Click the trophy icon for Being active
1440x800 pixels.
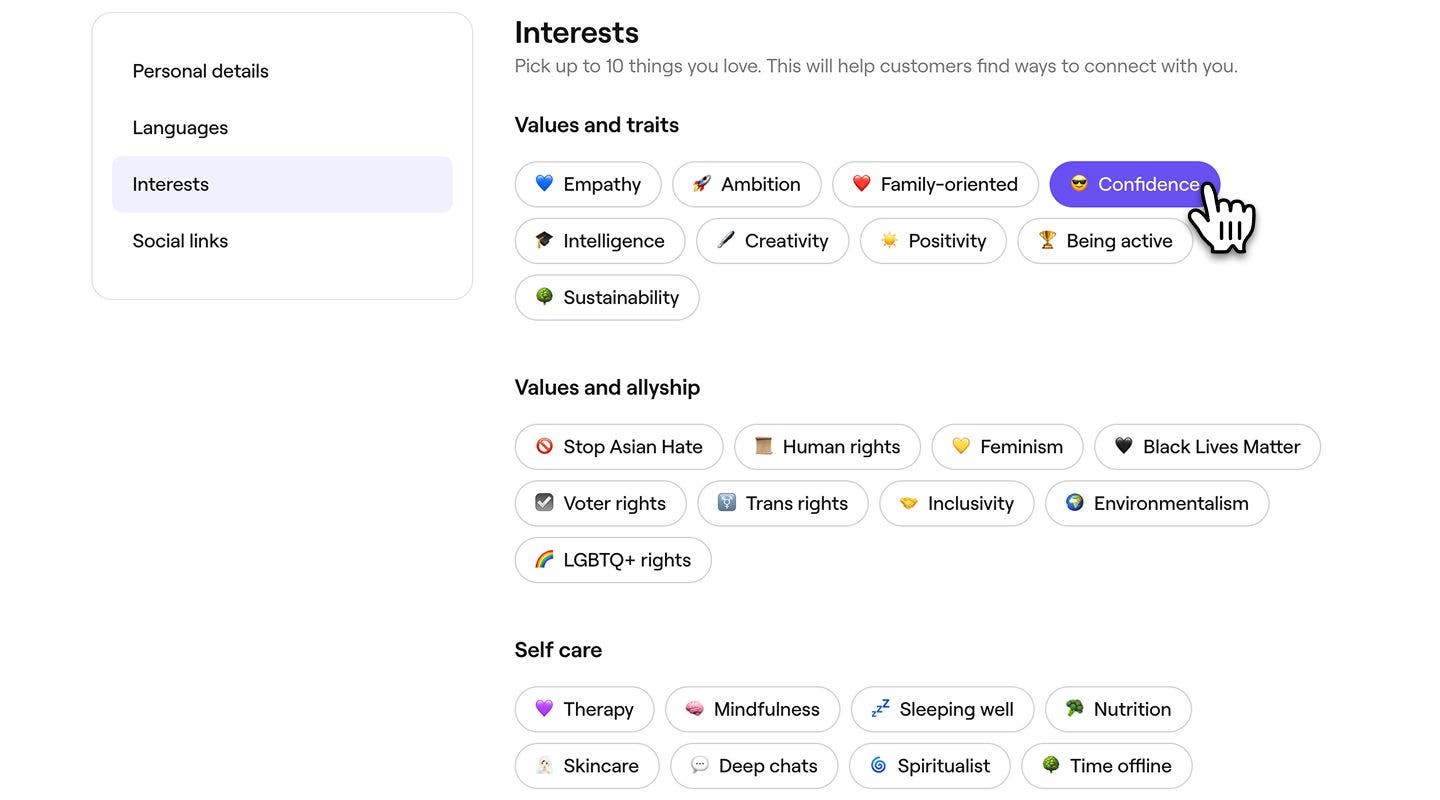point(1047,241)
